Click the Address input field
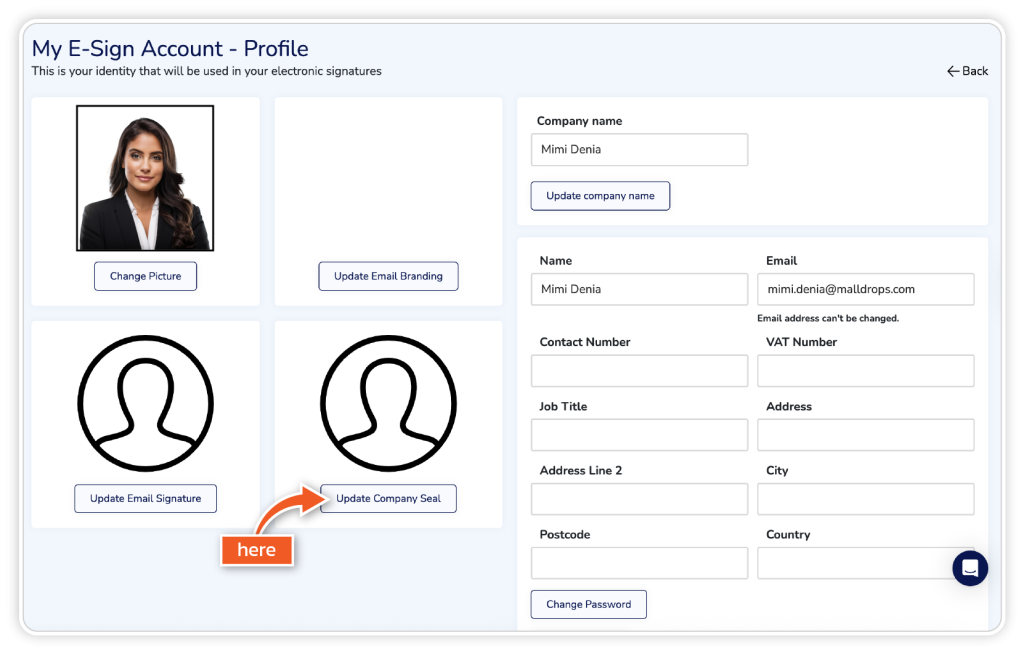Viewport: 1024px width, 654px height. [x=865, y=435]
